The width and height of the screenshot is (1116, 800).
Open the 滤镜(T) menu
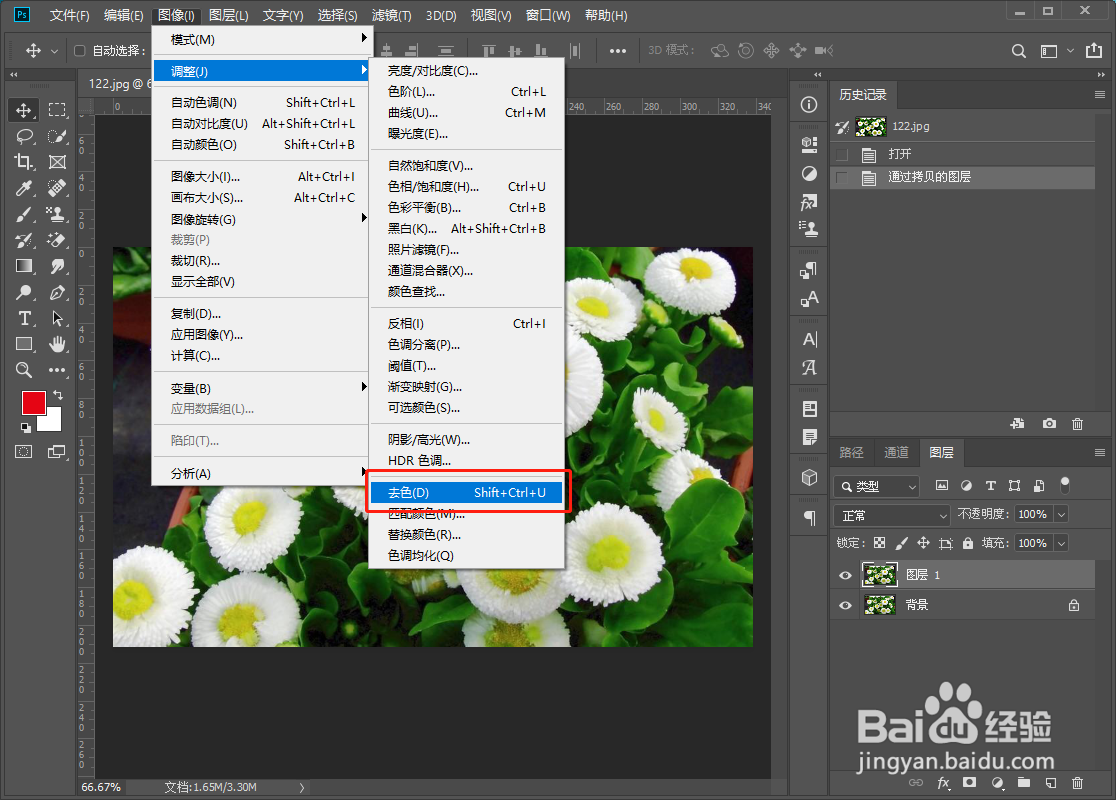point(391,15)
